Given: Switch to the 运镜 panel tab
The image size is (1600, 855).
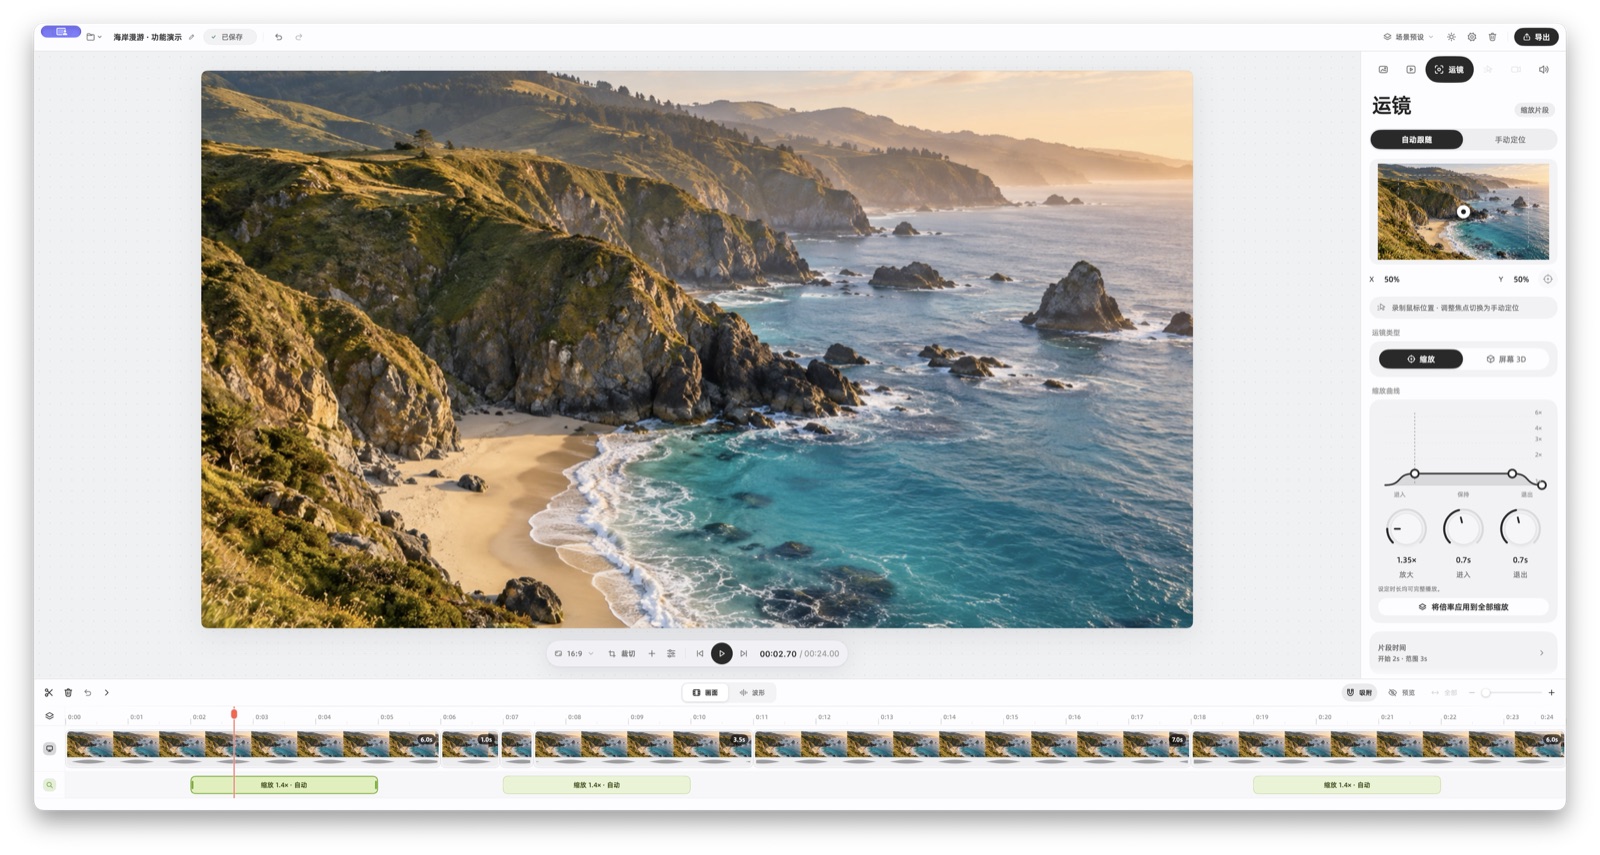Looking at the screenshot, I should tap(1449, 69).
